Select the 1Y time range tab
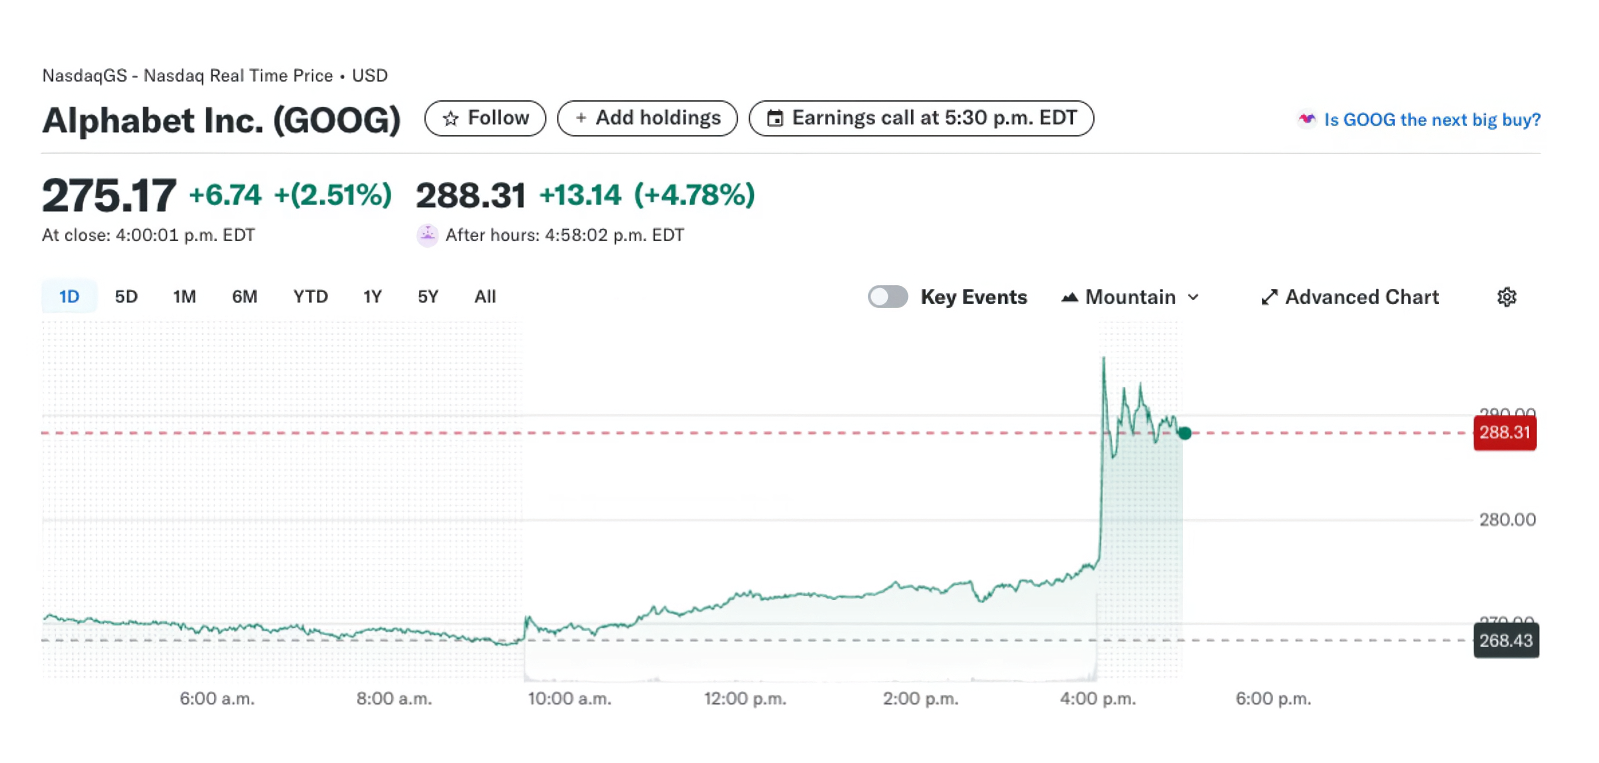 click(x=373, y=296)
